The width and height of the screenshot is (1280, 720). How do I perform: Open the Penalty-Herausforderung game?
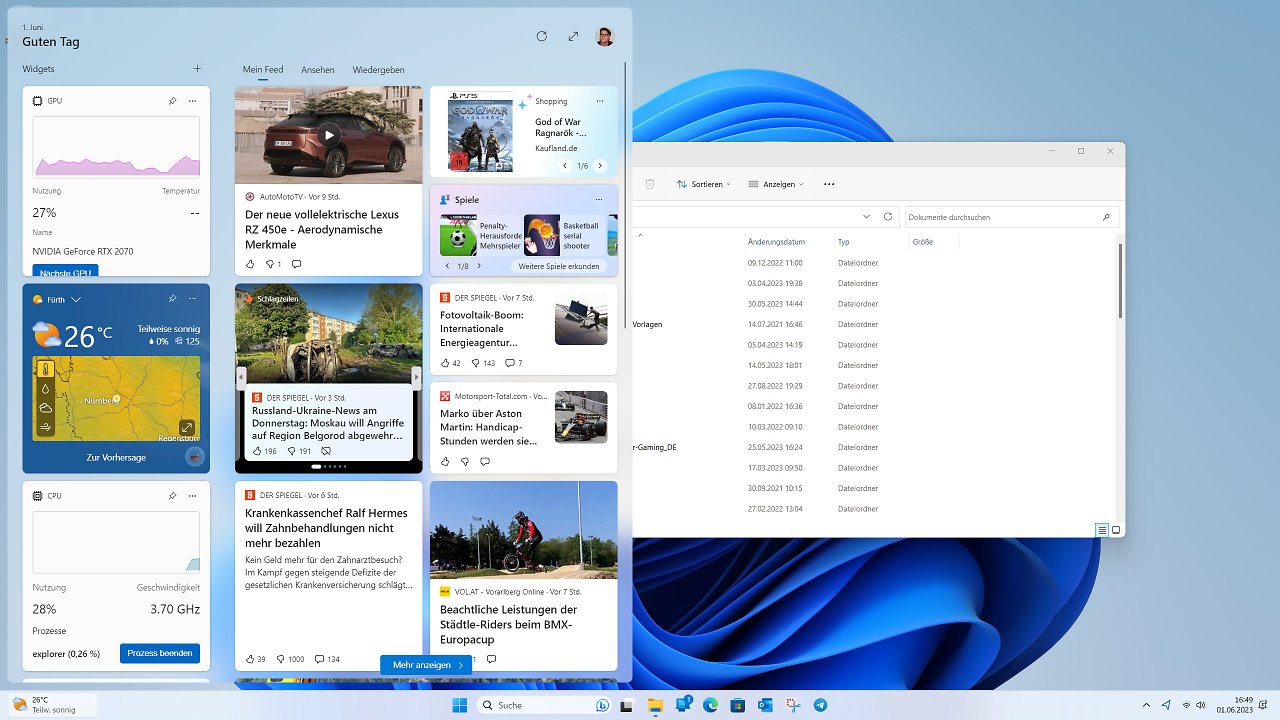pyautogui.click(x=480, y=235)
